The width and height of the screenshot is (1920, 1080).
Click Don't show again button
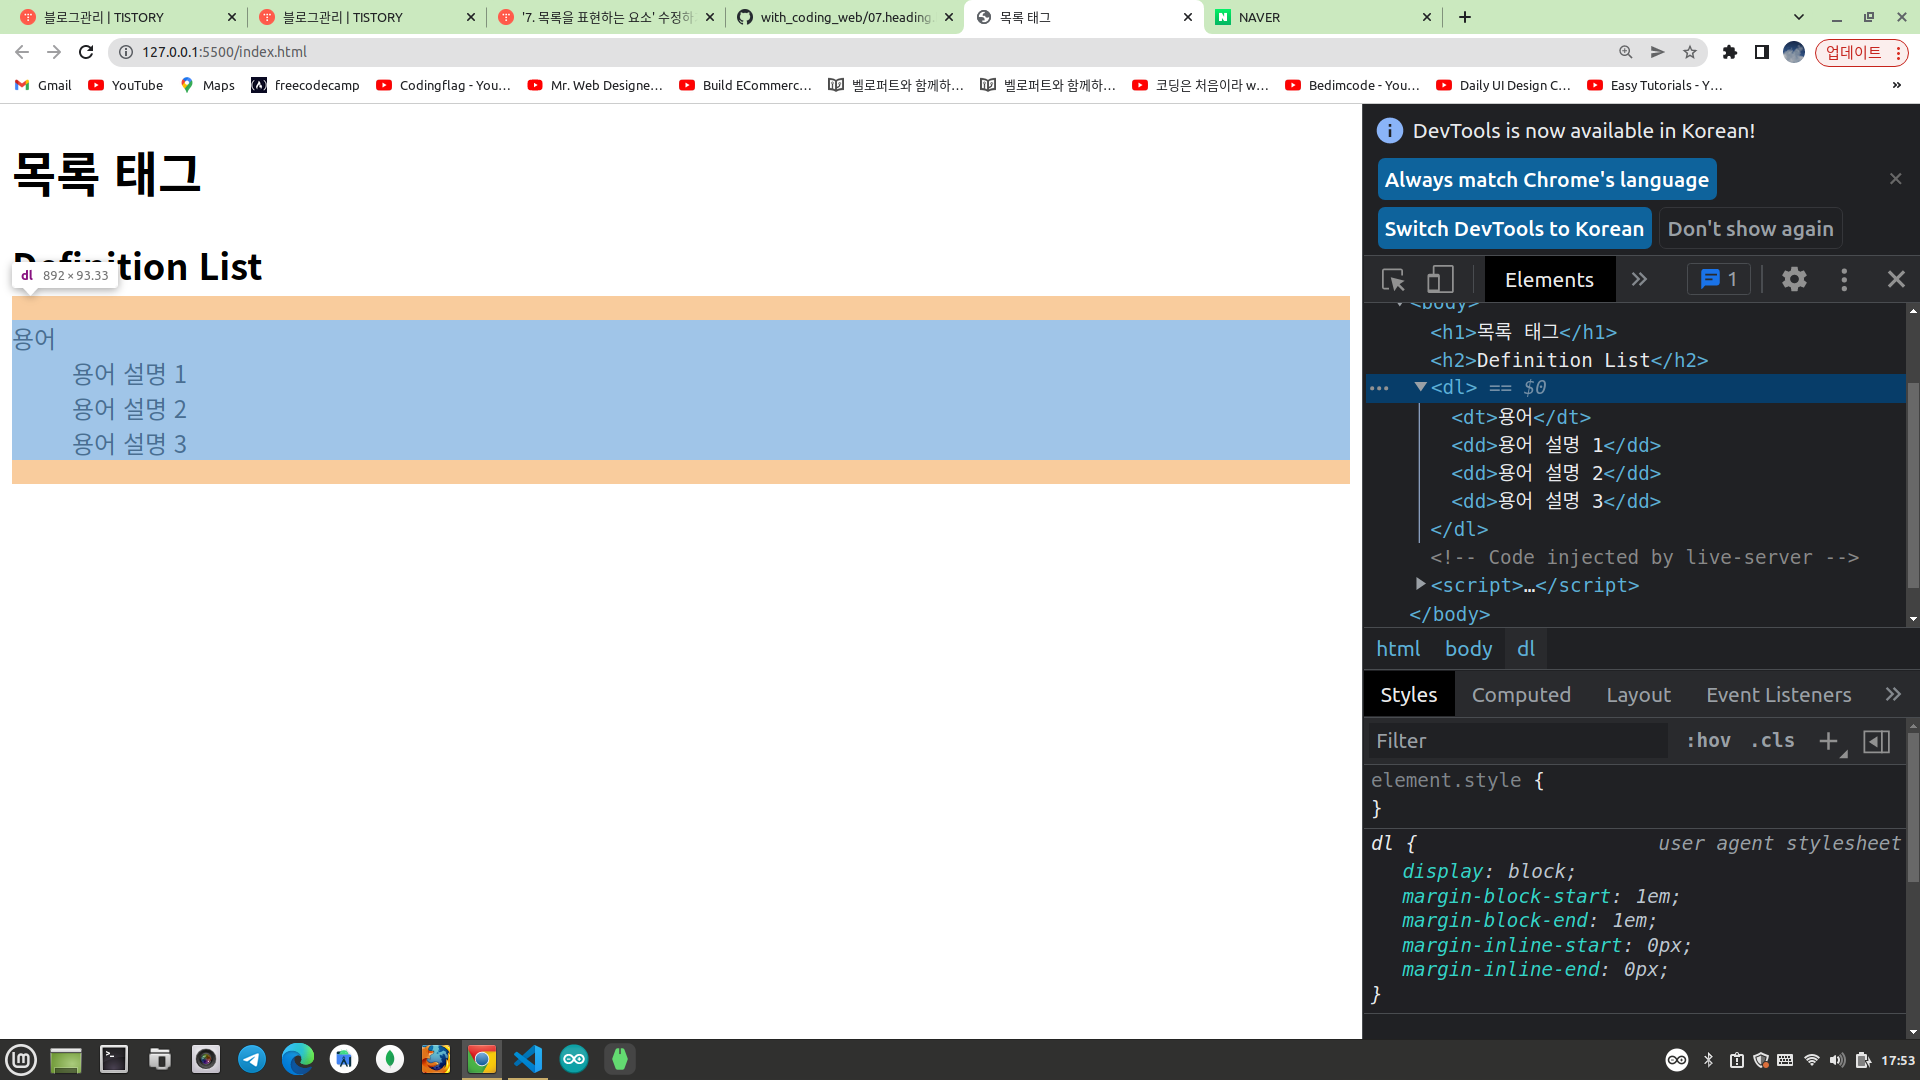pos(1750,228)
